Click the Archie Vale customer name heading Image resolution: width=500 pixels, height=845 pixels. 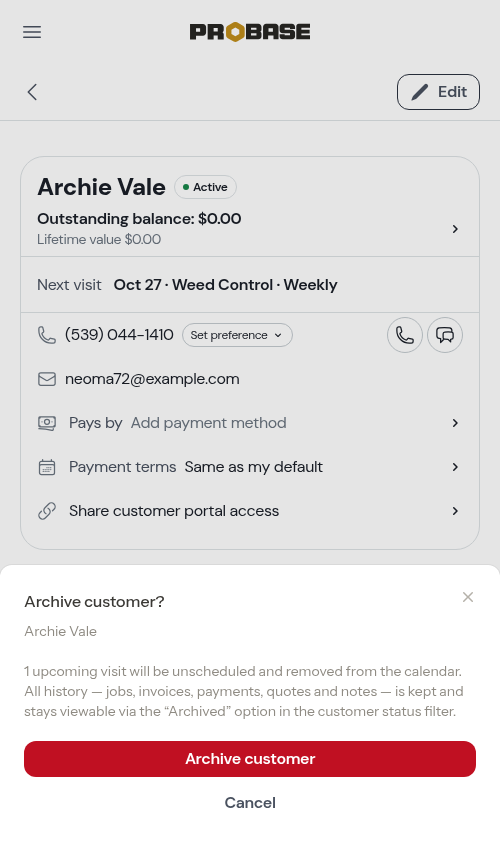point(101,187)
